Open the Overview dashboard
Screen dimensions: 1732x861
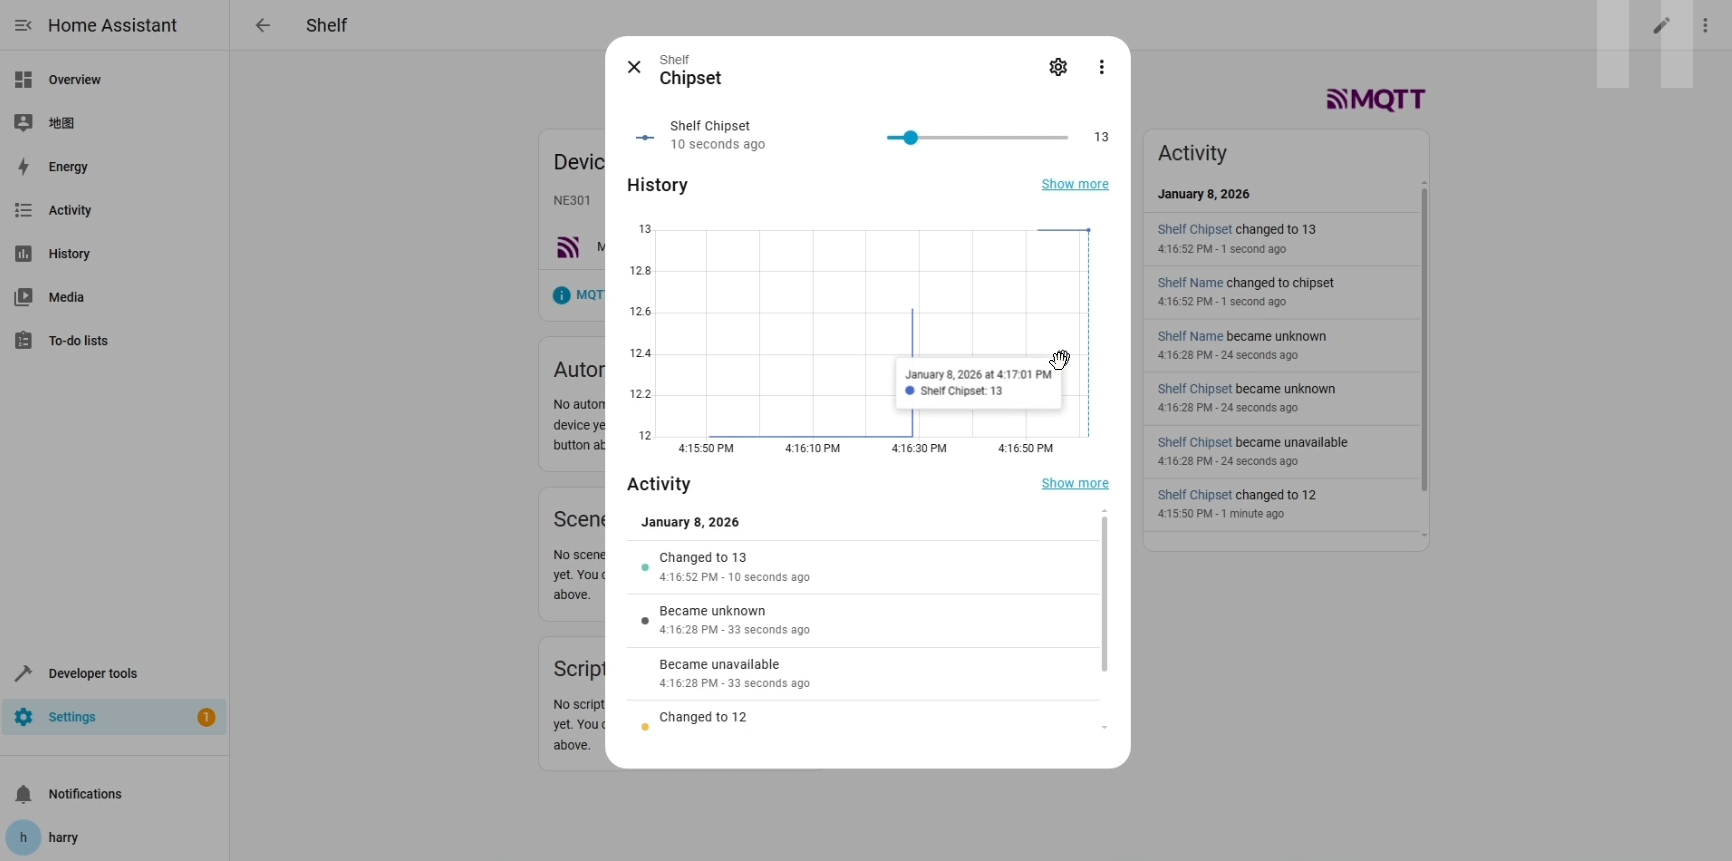point(74,80)
